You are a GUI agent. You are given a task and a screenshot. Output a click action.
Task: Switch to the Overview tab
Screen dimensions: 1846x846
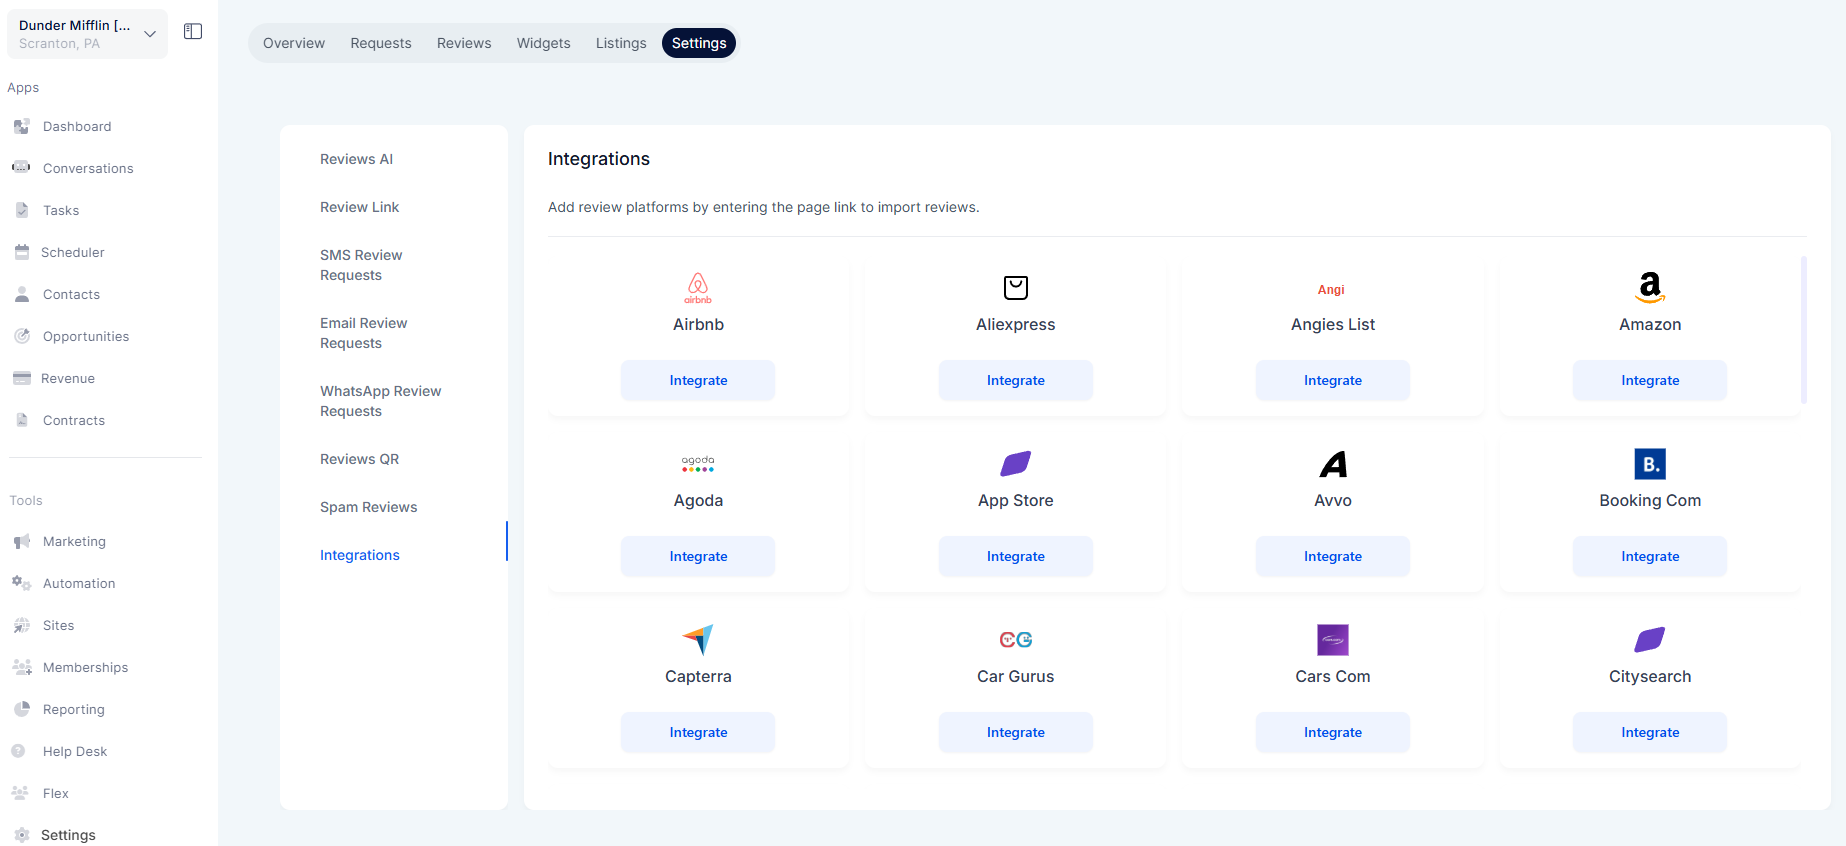click(294, 43)
